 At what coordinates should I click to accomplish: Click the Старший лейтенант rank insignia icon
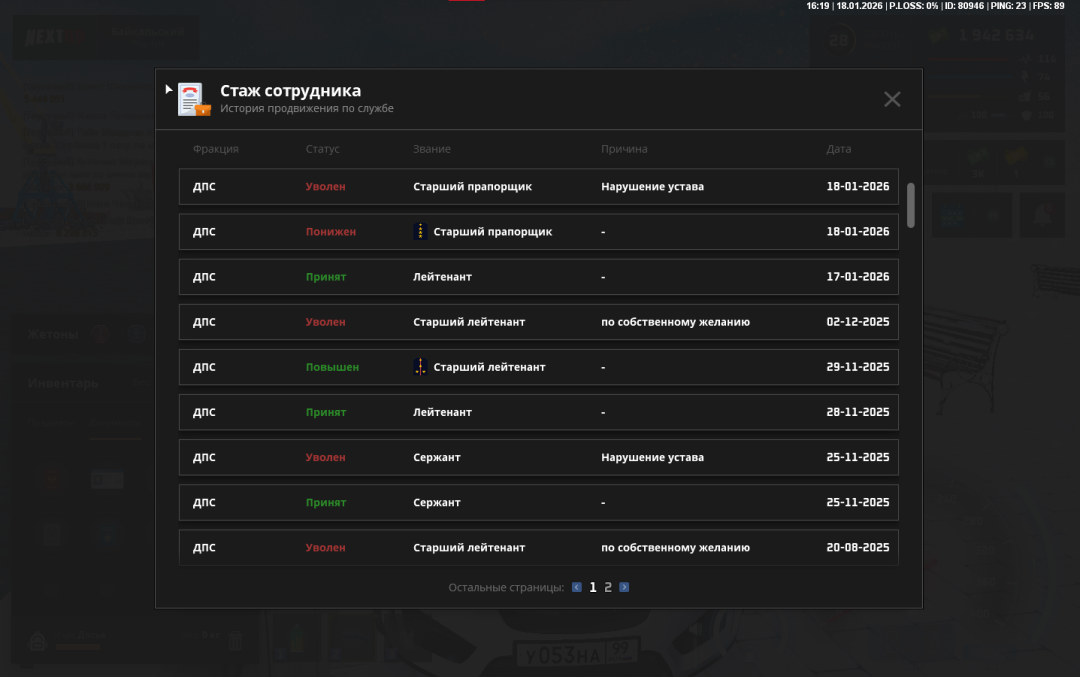coord(421,367)
